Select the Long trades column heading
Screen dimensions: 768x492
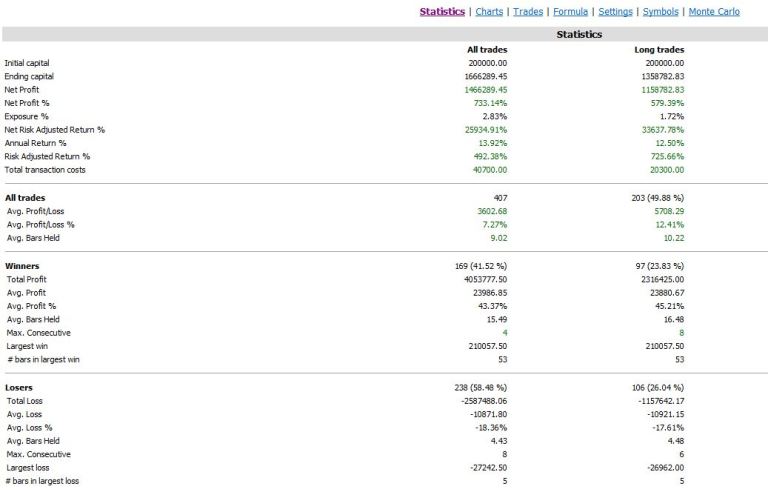[659, 50]
